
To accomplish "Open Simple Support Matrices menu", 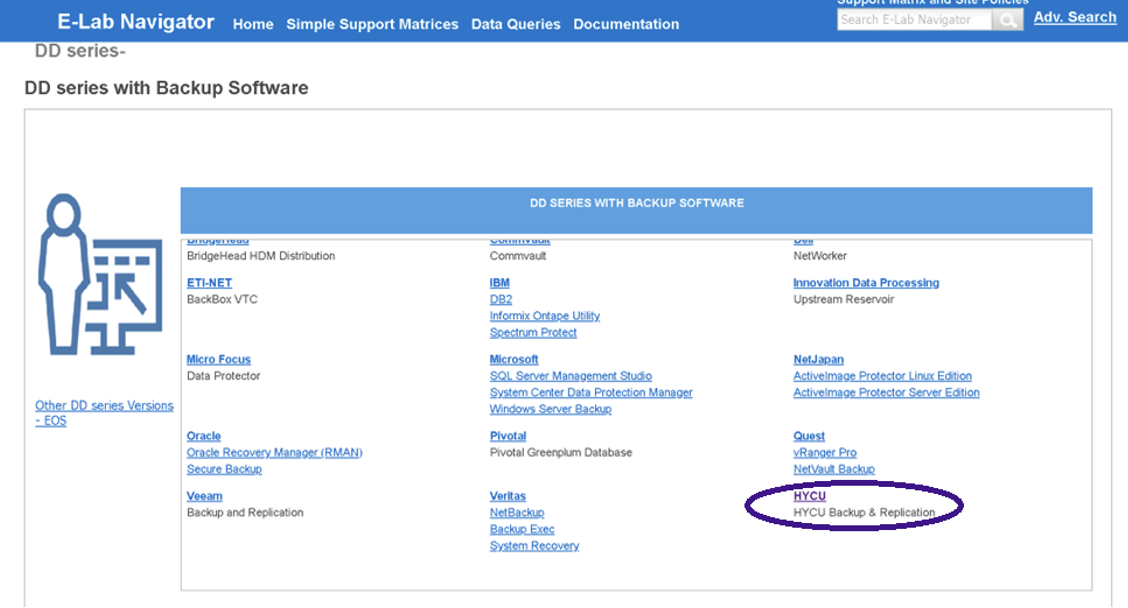I will (372, 24).
